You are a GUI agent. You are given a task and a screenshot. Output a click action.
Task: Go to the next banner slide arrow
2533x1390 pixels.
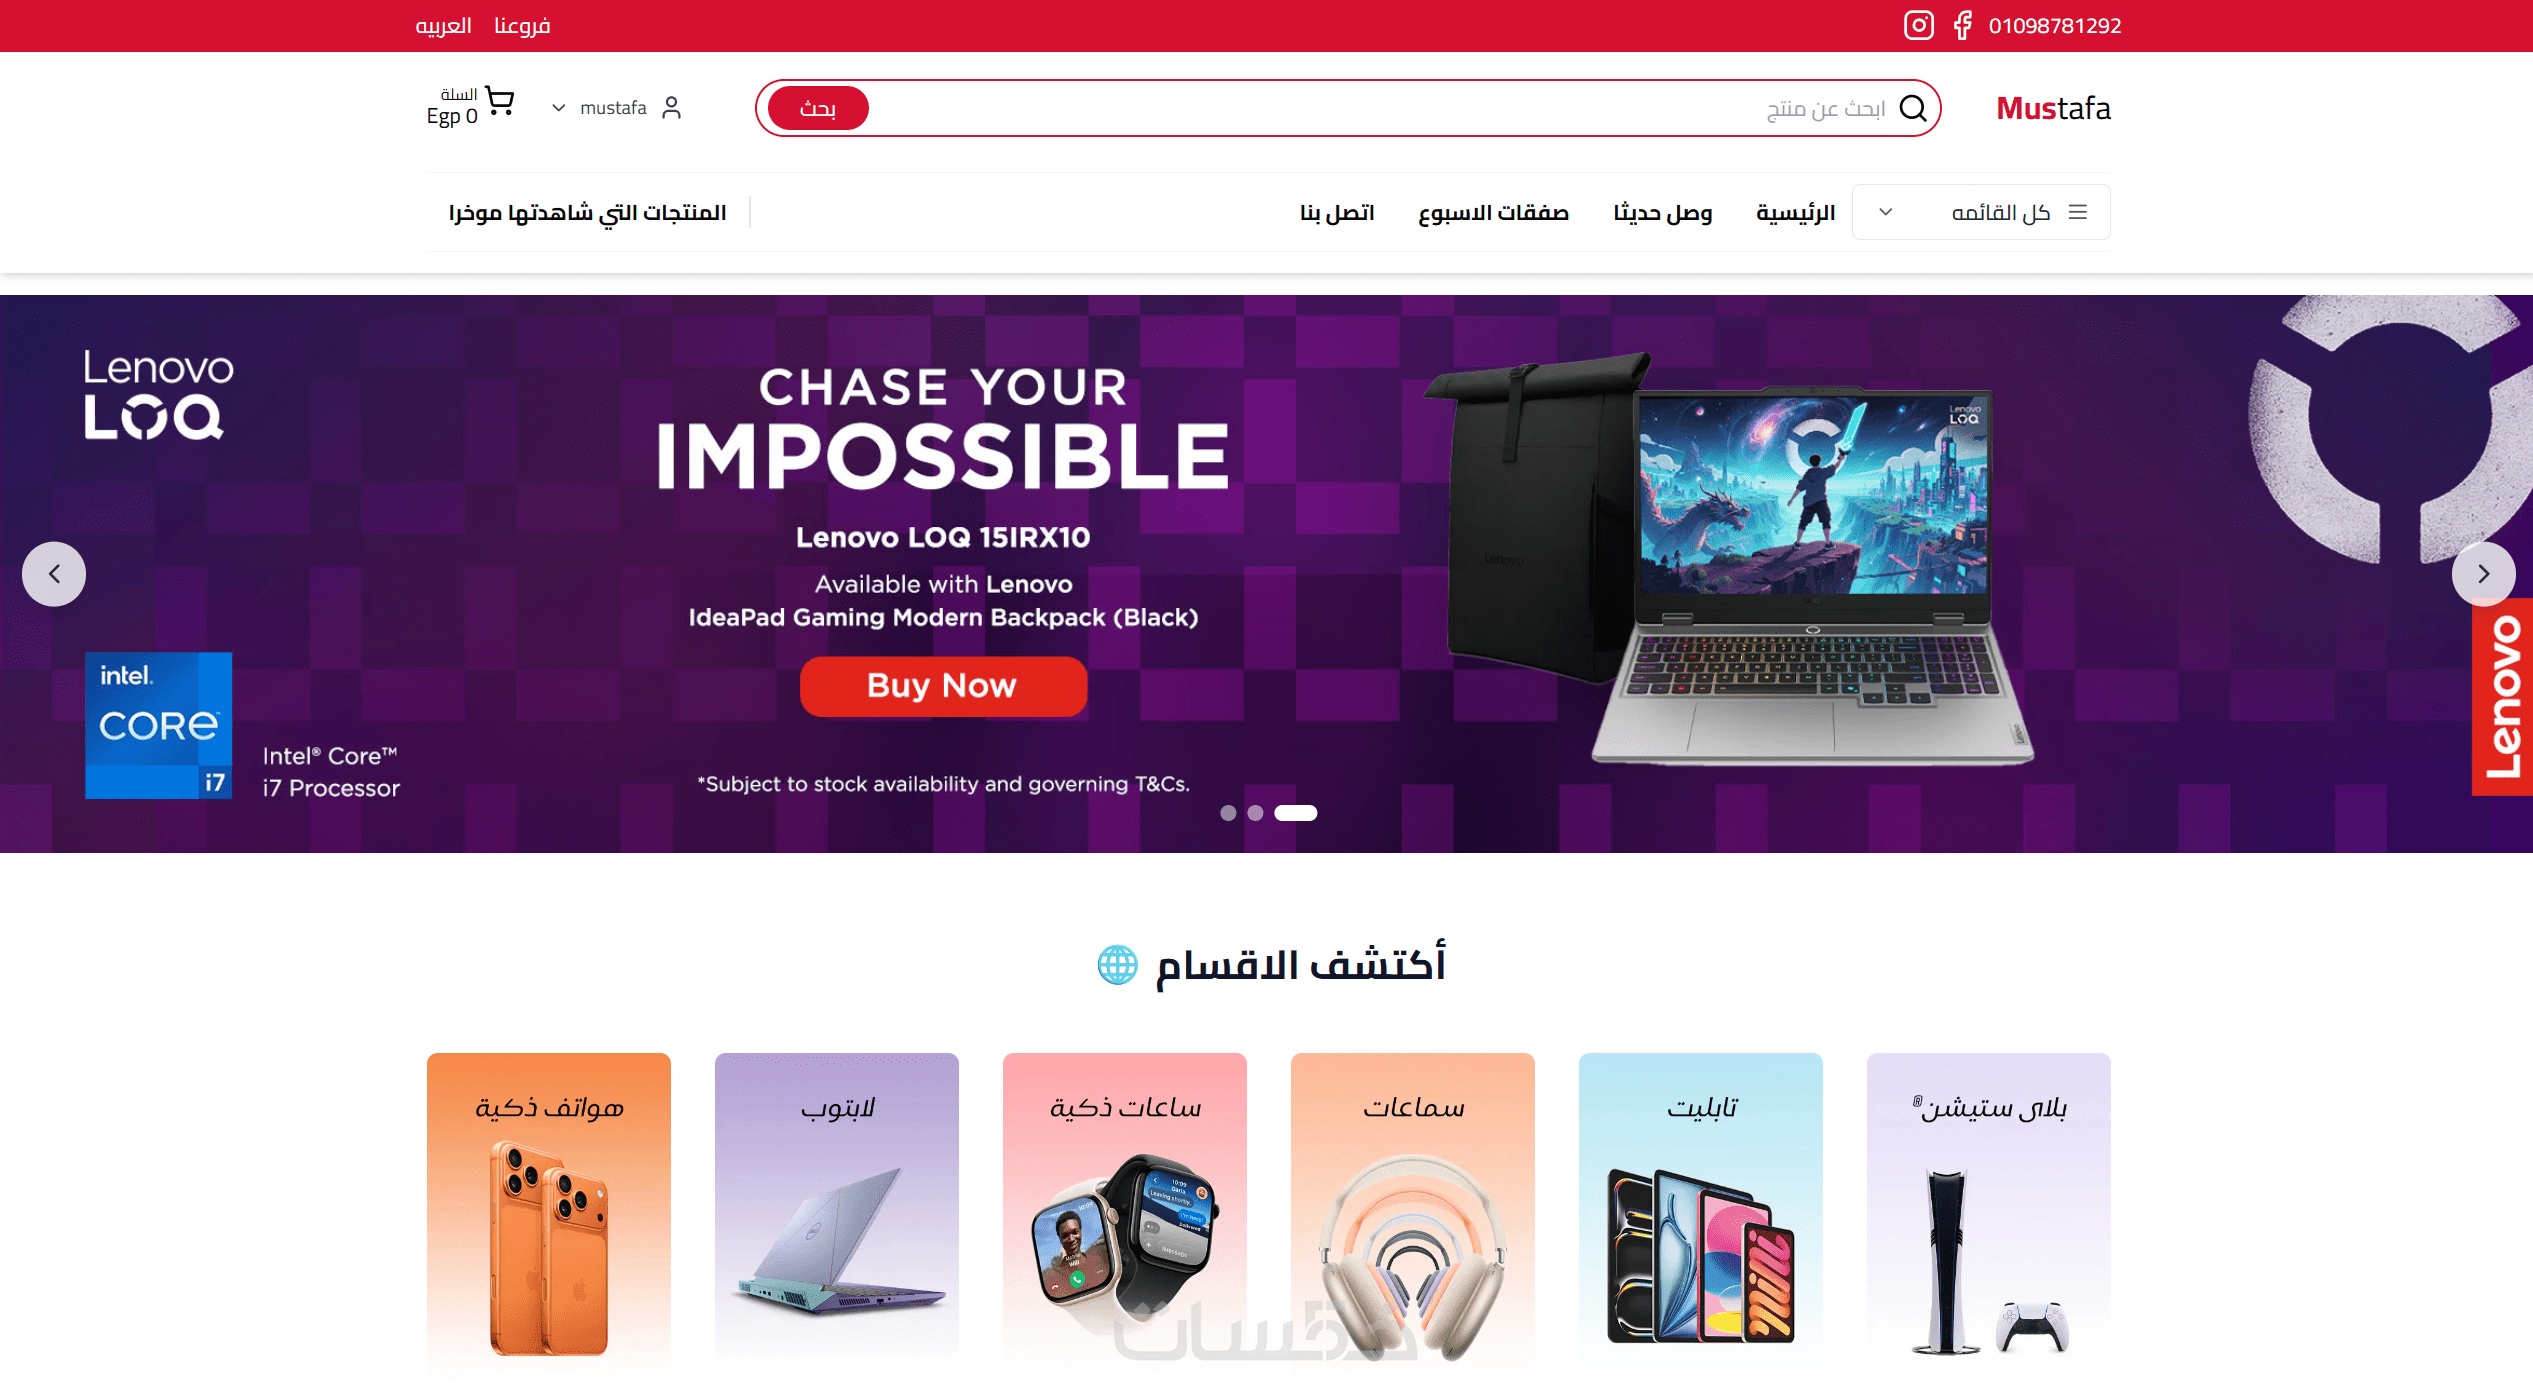tap(2483, 574)
